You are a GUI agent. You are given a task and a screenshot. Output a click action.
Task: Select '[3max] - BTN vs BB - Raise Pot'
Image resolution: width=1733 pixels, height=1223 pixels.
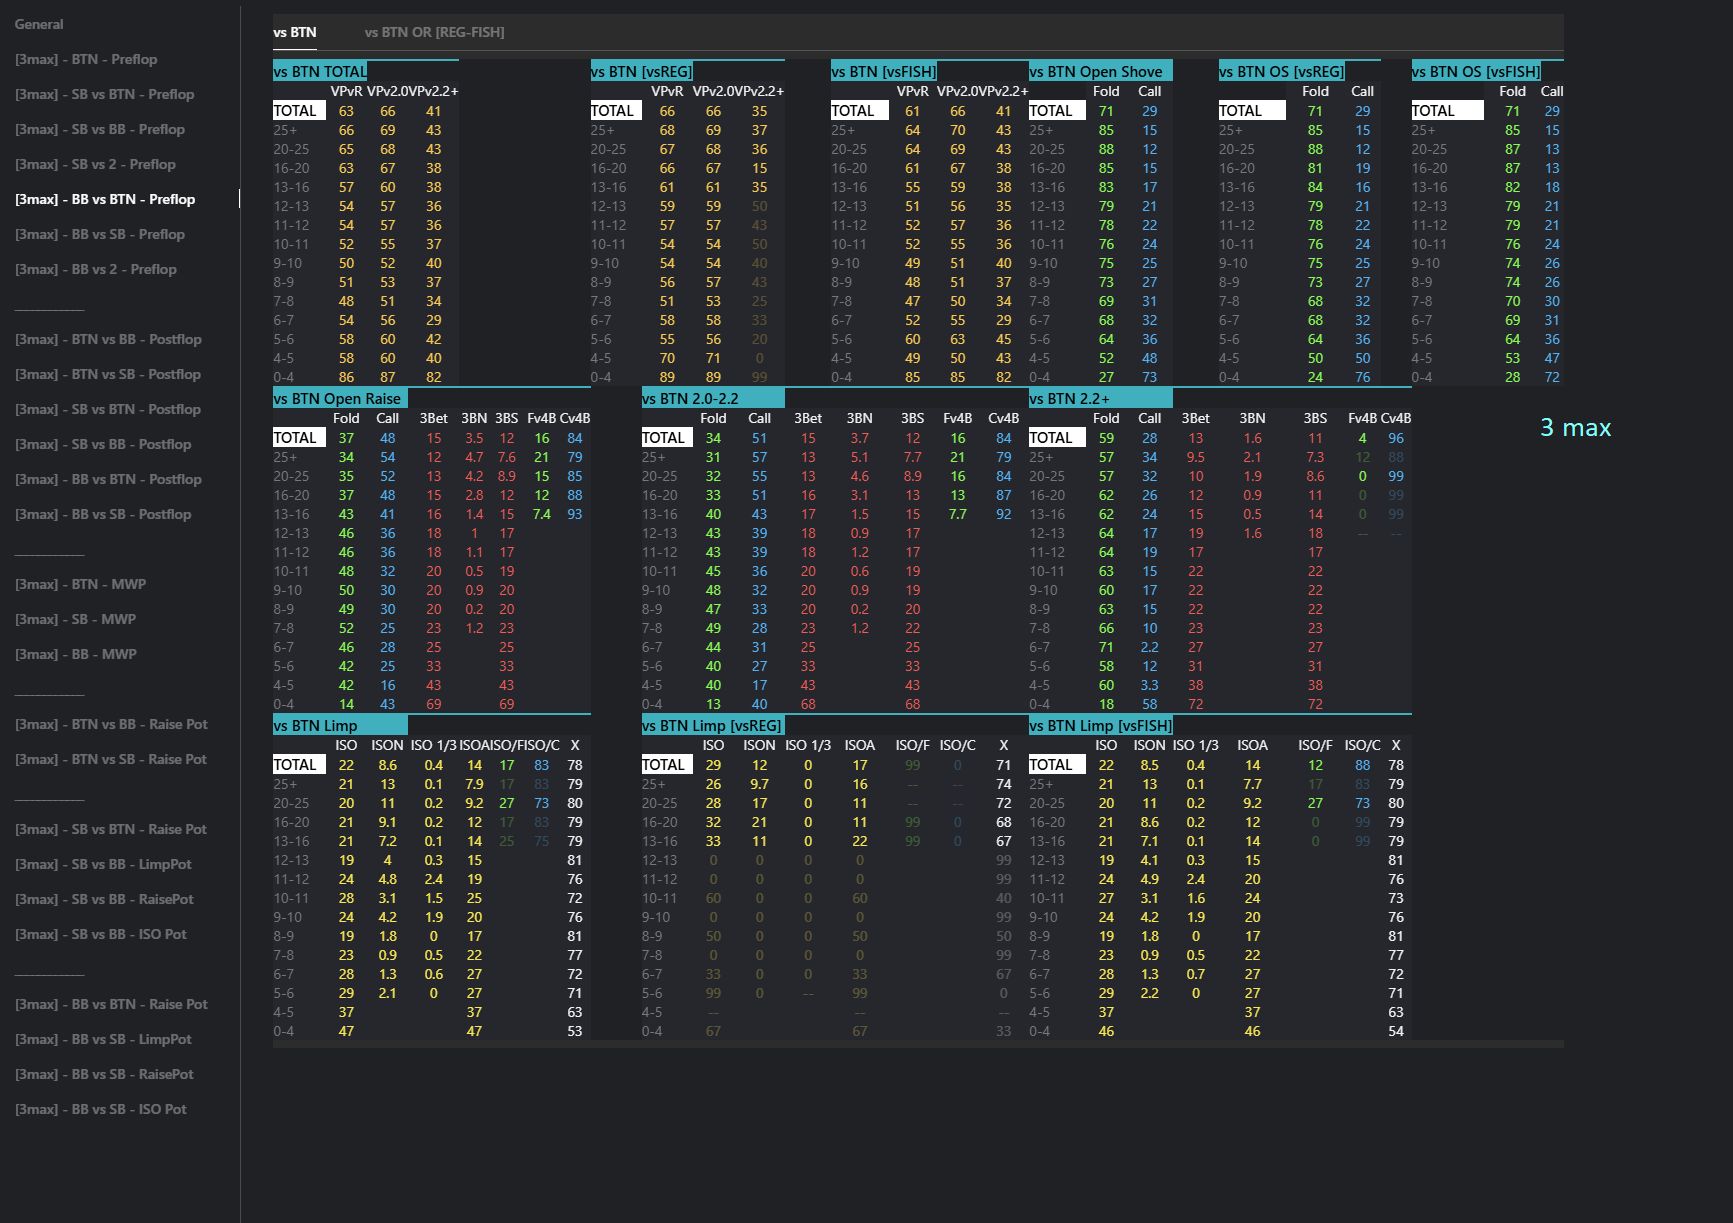pos(111,724)
